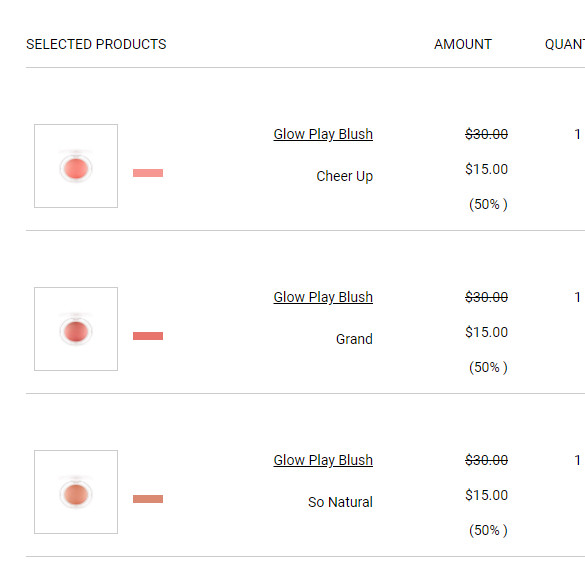Click the Grand shade name
Image resolution: width=585 pixels, height=584 pixels.
354,339
